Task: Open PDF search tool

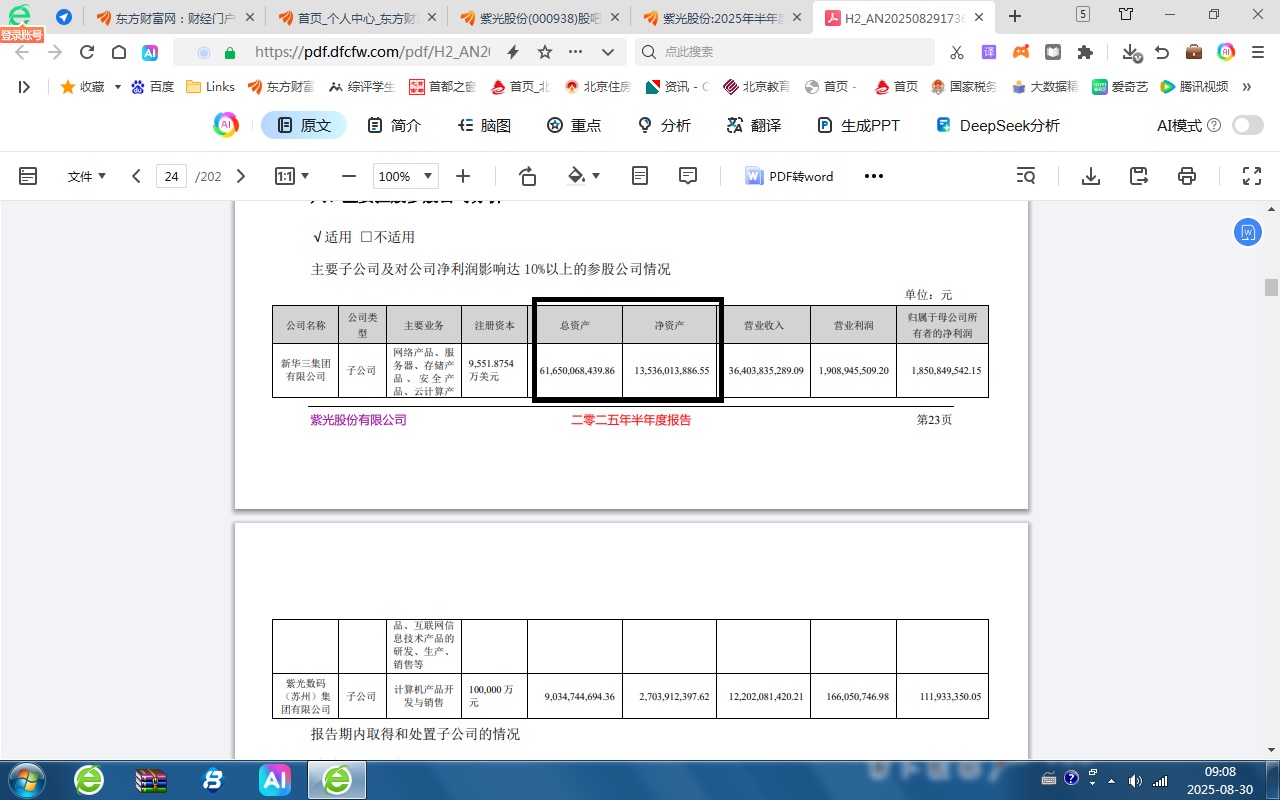Action: coord(1026,176)
